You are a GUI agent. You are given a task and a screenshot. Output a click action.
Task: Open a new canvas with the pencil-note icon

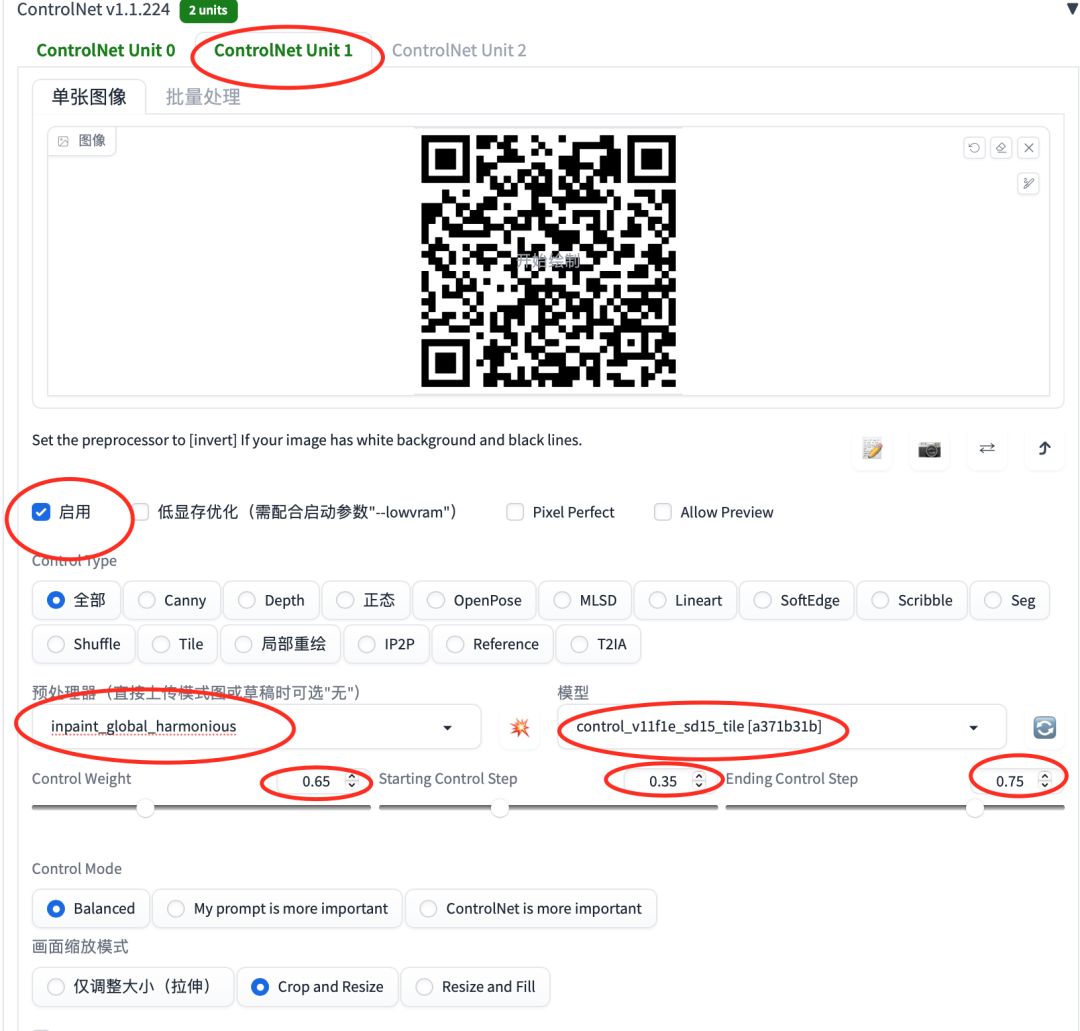[x=871, y=450]
